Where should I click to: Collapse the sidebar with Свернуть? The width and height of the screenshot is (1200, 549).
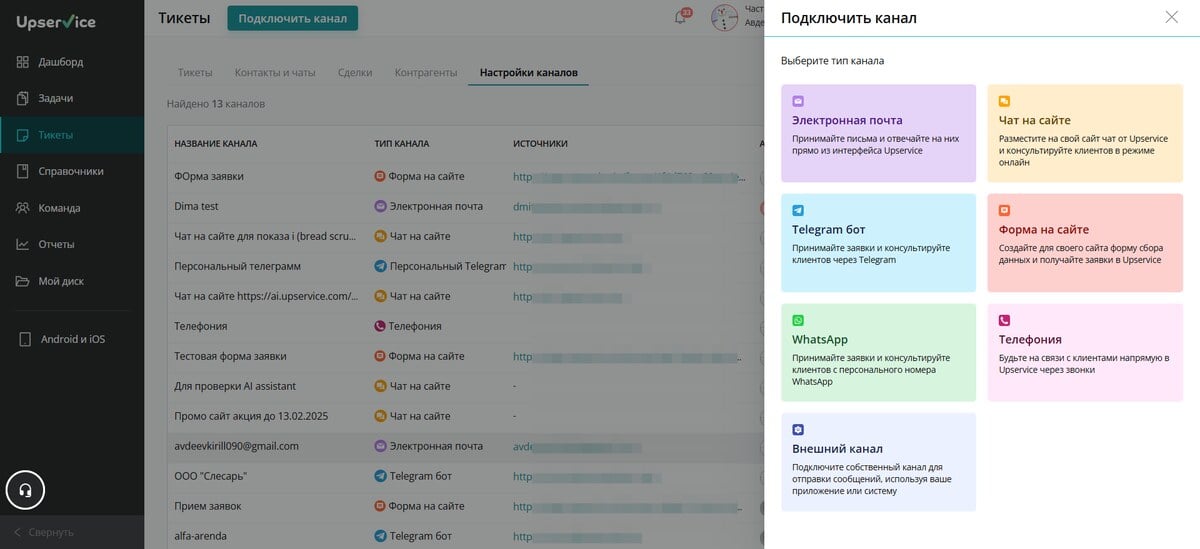(x=45, y=532)
